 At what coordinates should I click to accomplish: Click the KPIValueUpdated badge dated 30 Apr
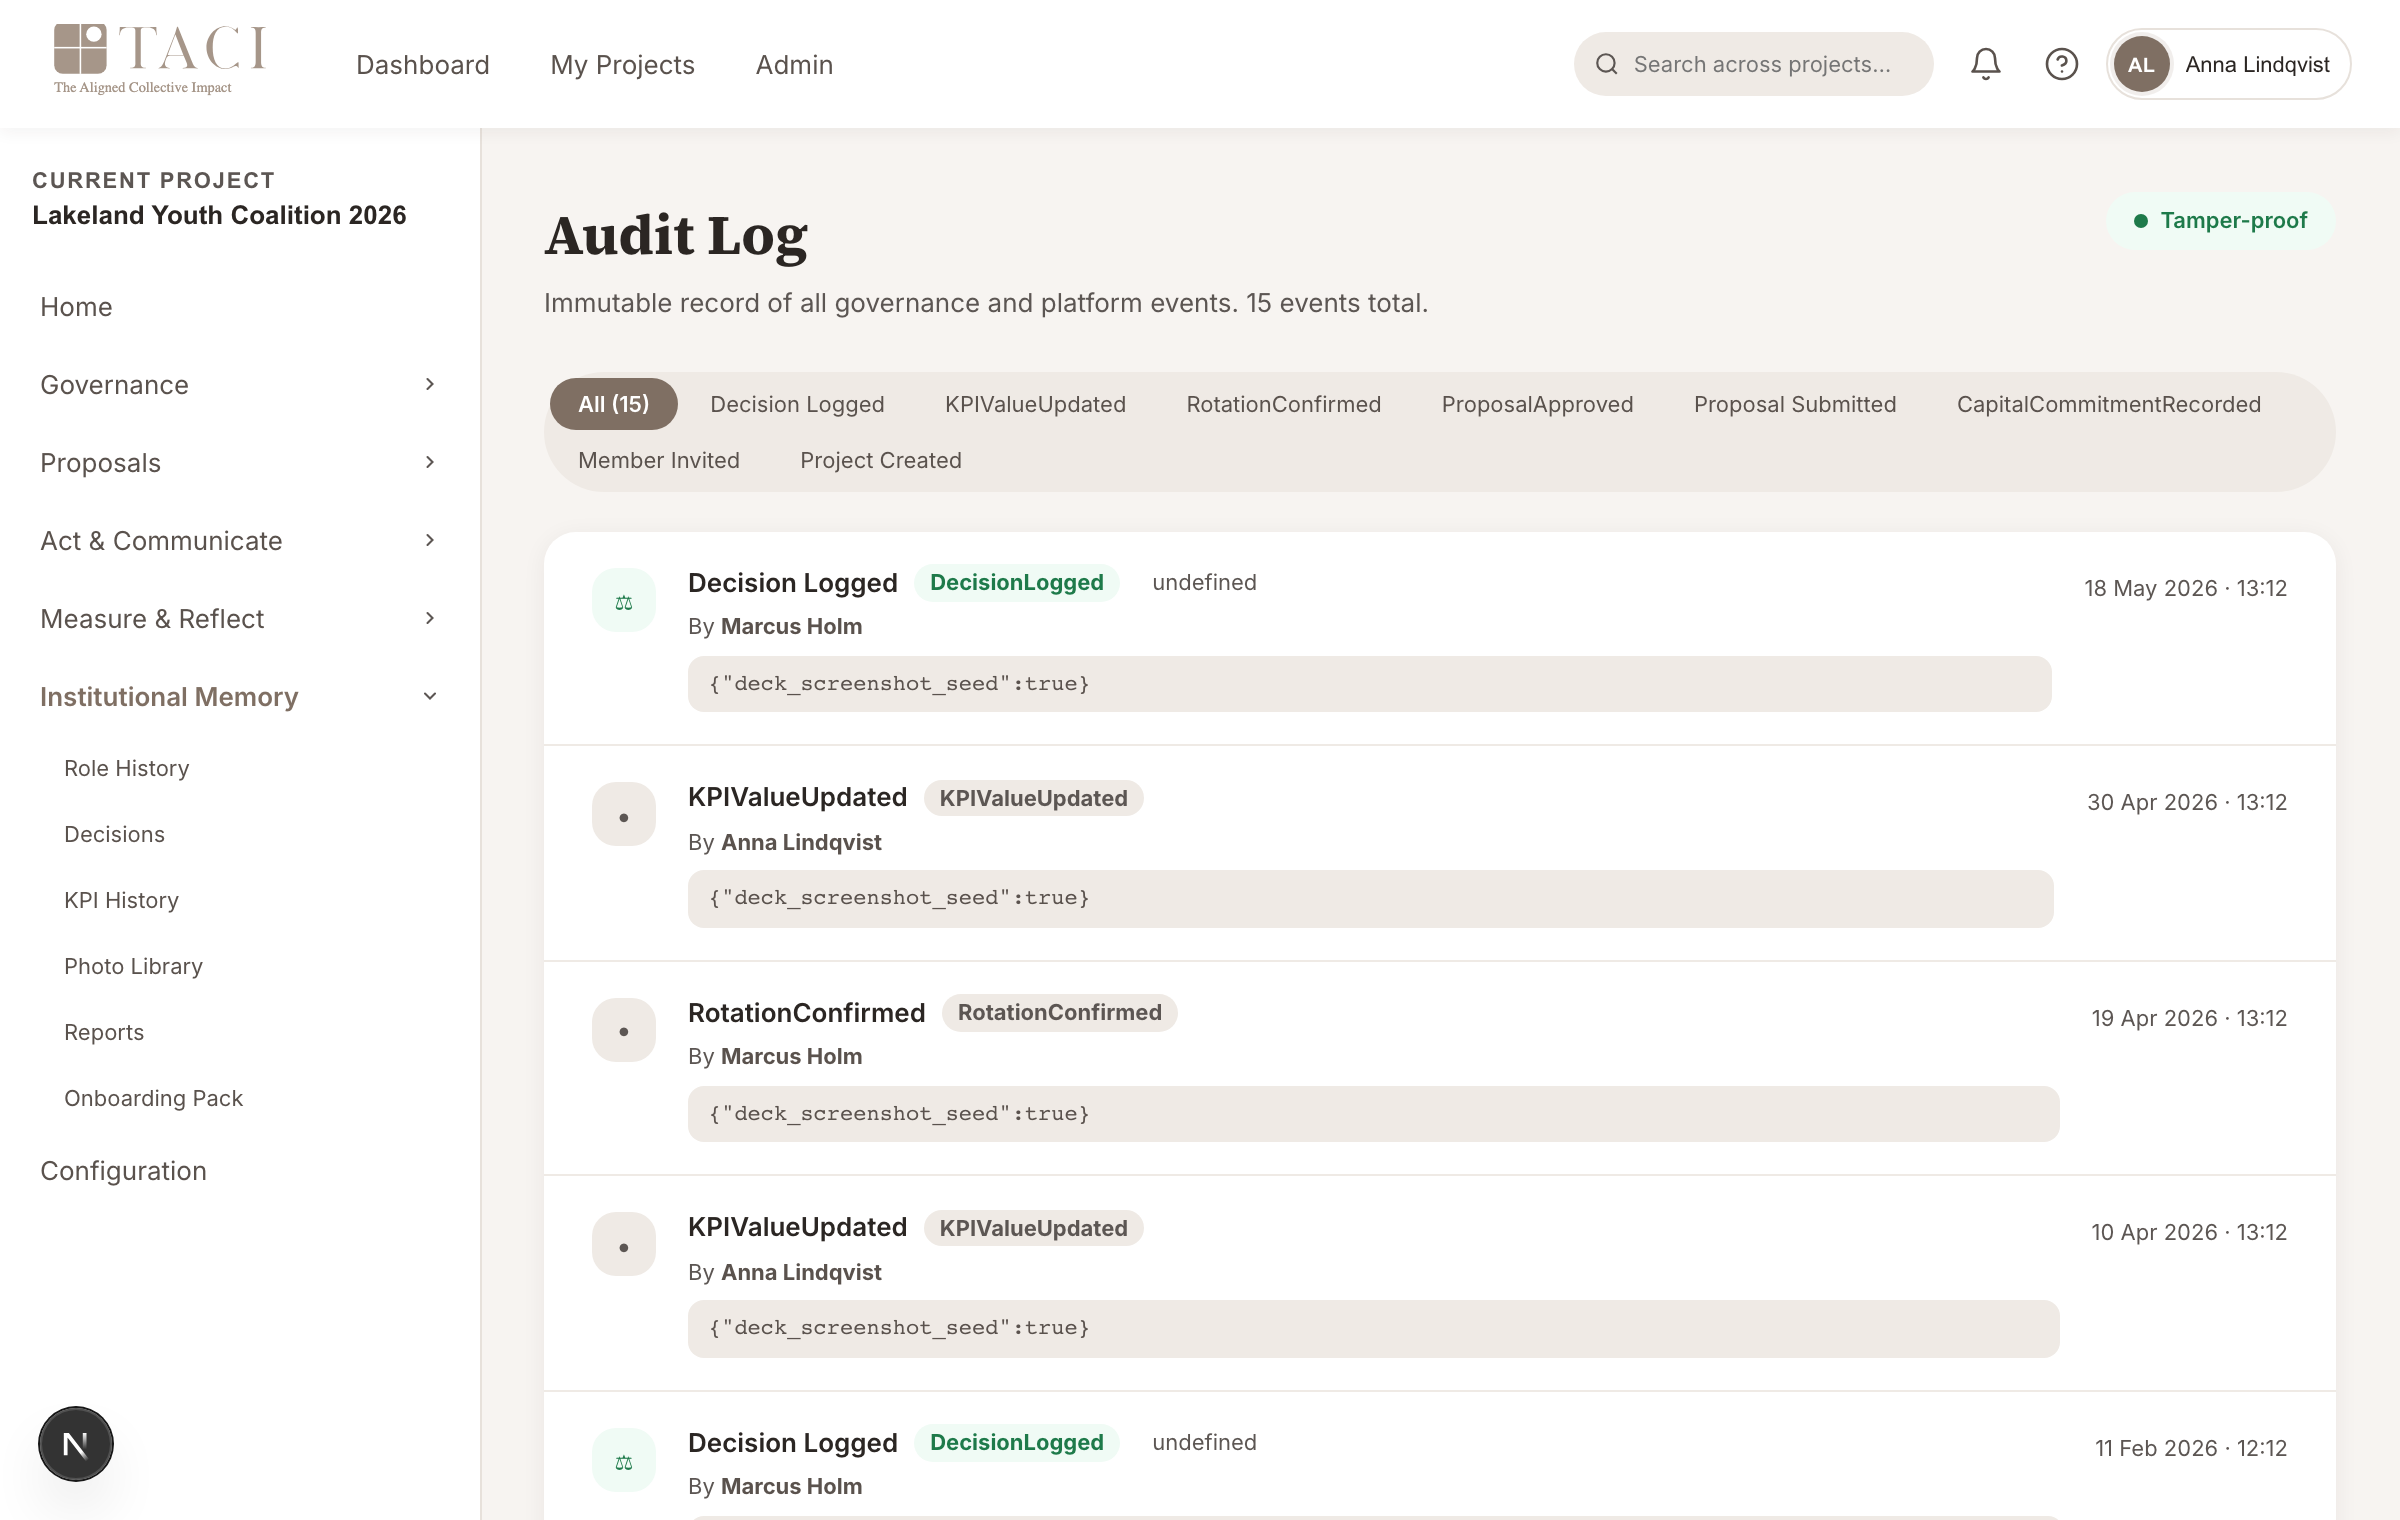pyautogui.click(x=1033, y=798)
